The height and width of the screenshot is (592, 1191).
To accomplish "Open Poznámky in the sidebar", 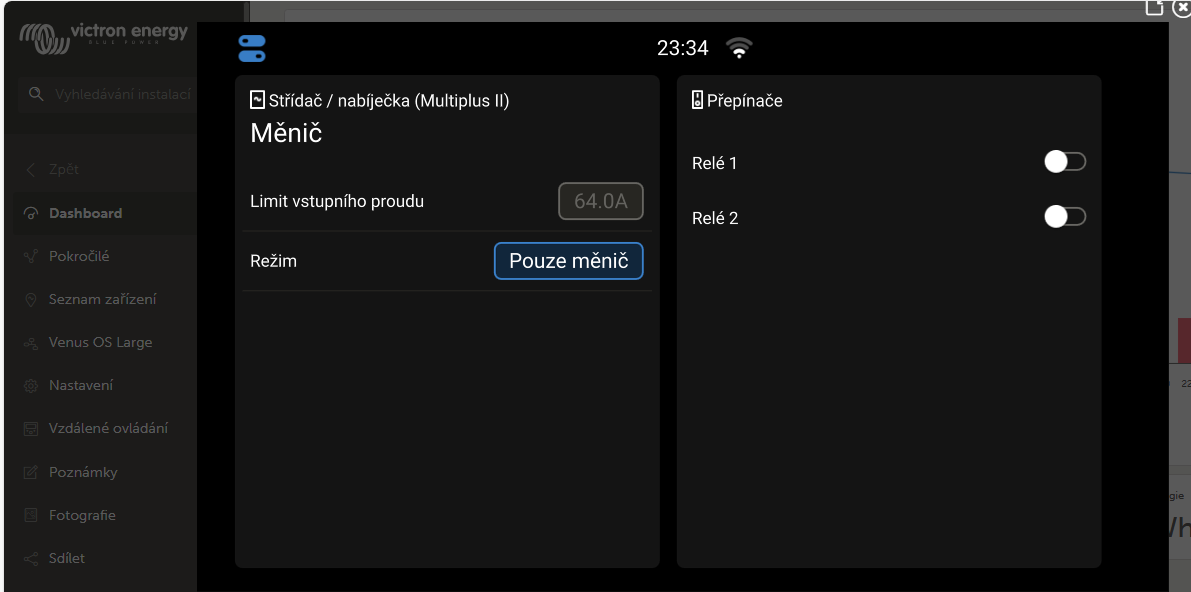I will 83,472.
